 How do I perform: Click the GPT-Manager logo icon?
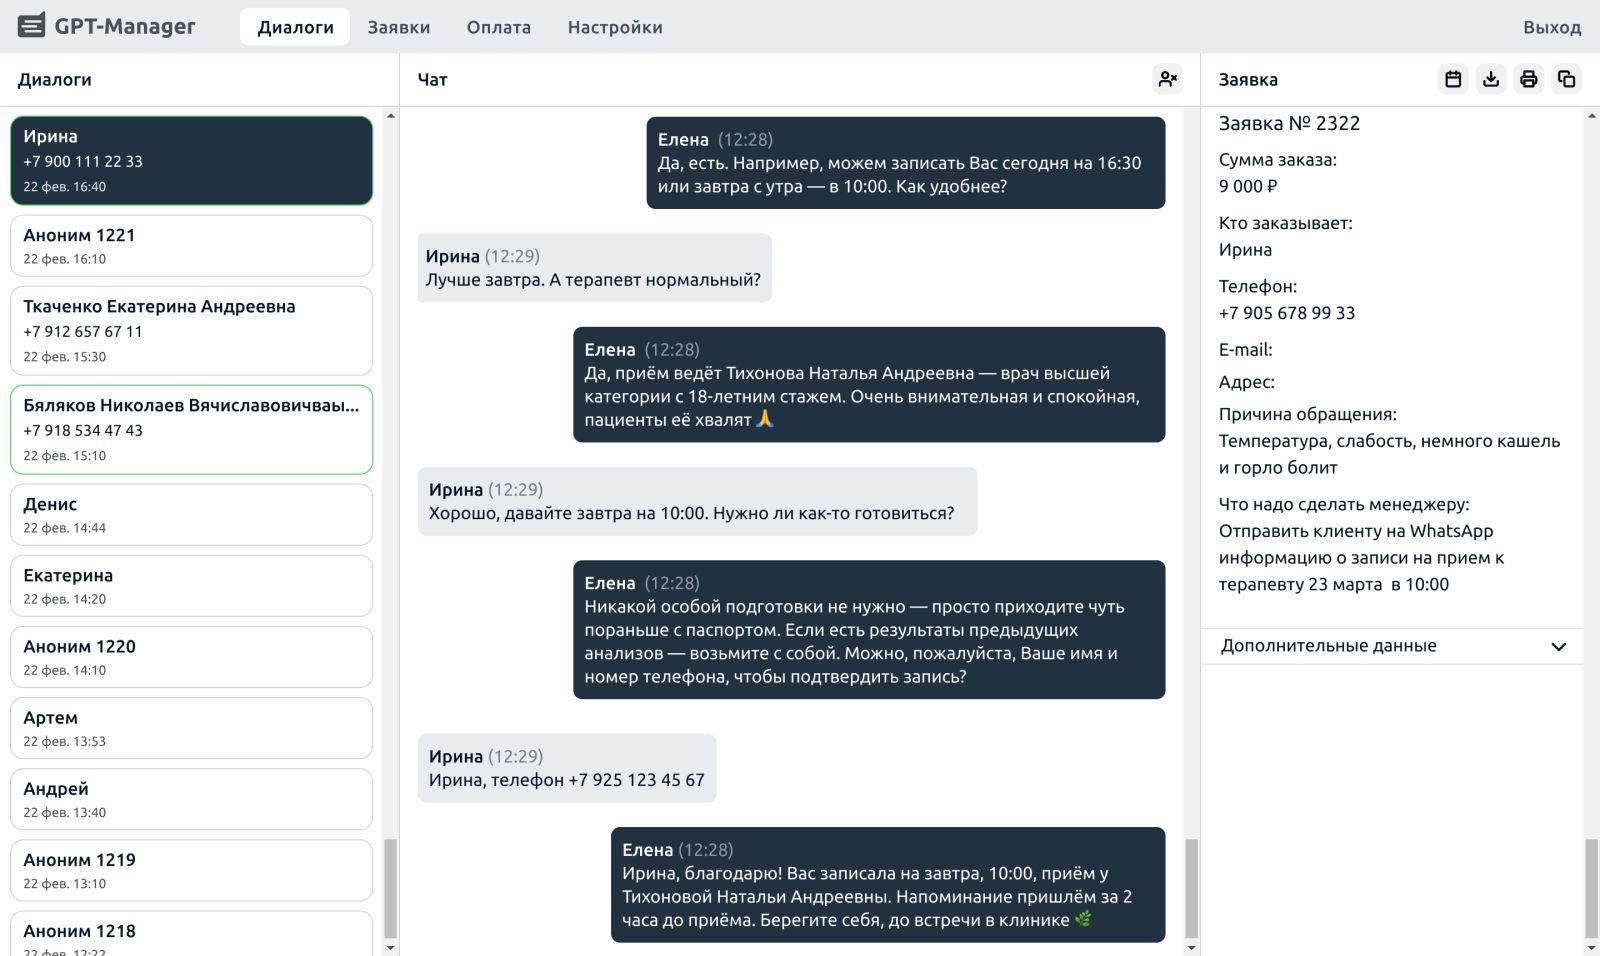pos(32,26)
